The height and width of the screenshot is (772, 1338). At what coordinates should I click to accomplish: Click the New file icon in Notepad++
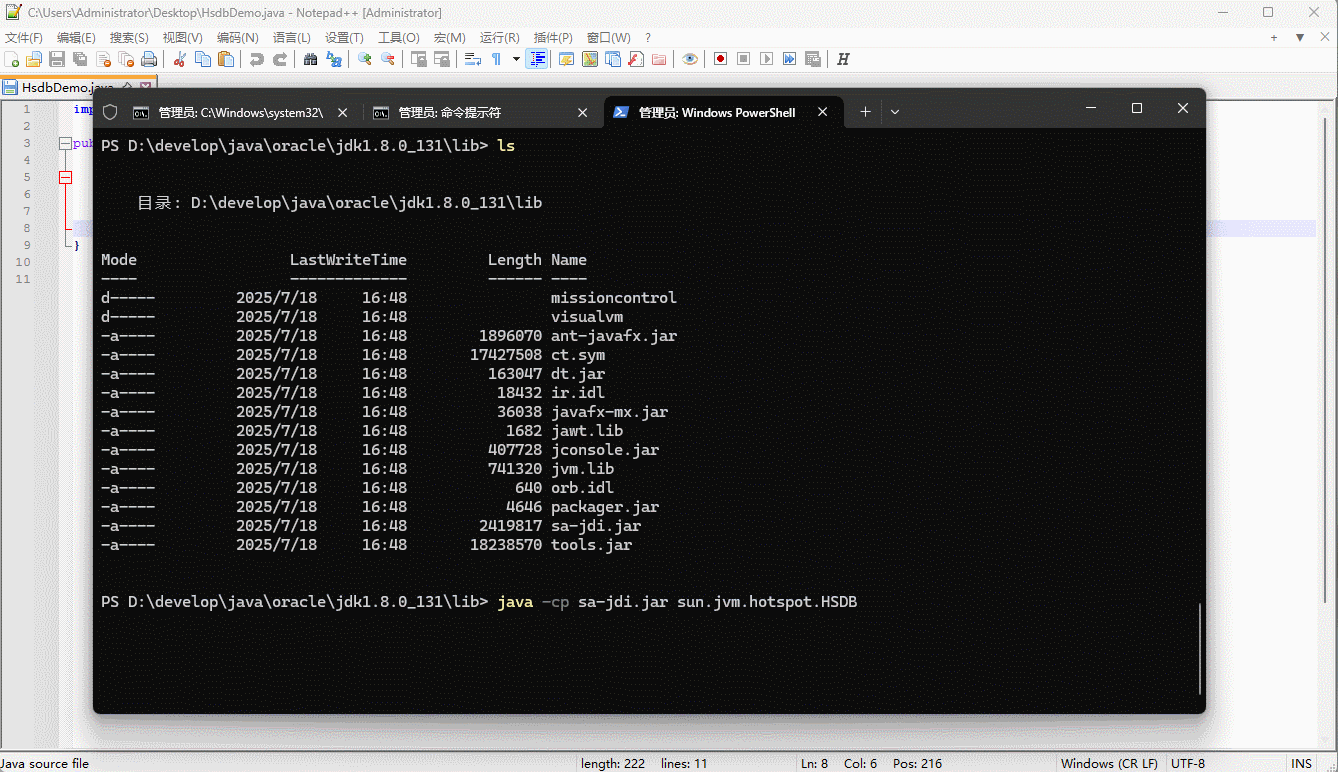point(12,59)
